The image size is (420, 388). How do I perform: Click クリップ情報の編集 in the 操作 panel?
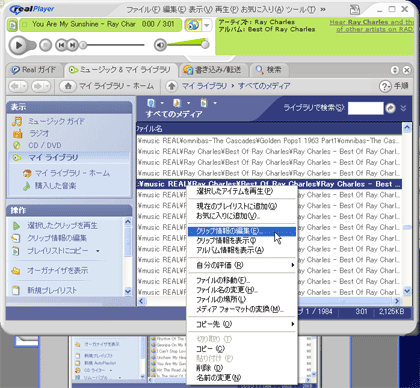57,238
